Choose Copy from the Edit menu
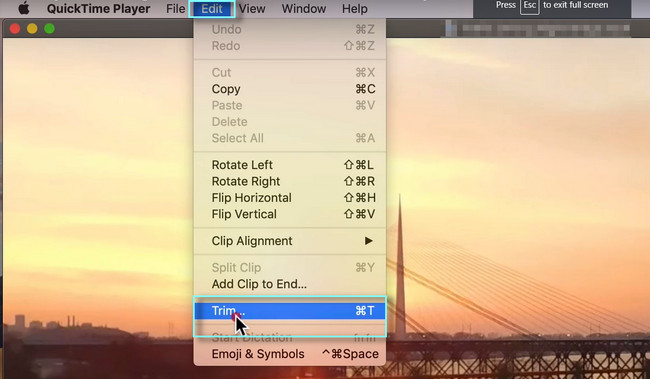 (290, 89)
